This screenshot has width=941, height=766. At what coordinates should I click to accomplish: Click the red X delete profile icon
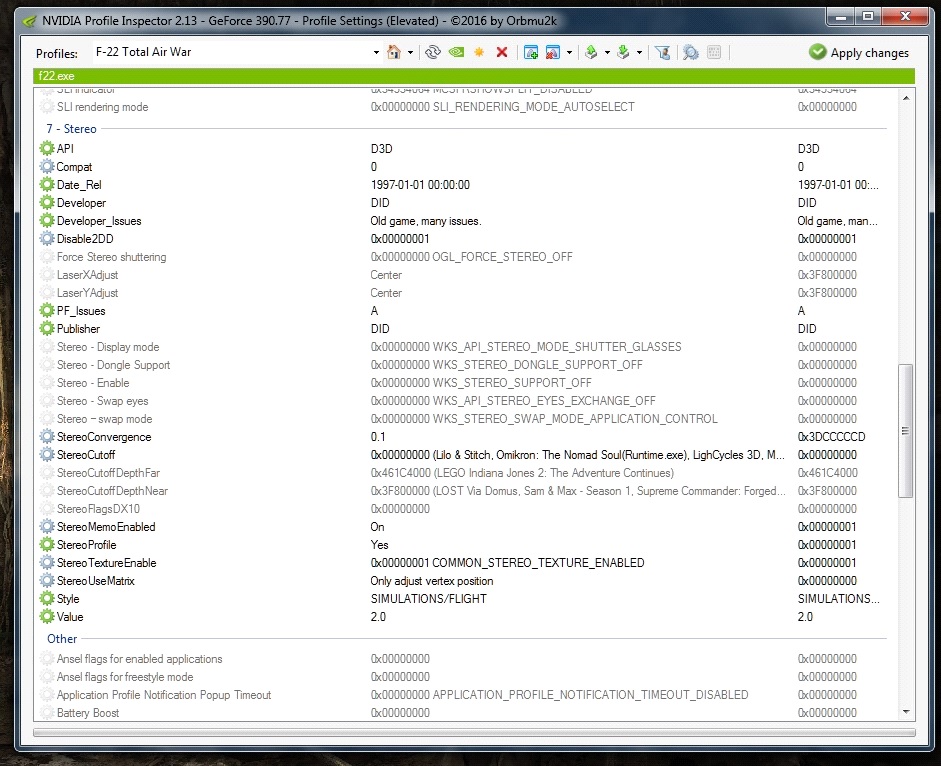point(502,52)
